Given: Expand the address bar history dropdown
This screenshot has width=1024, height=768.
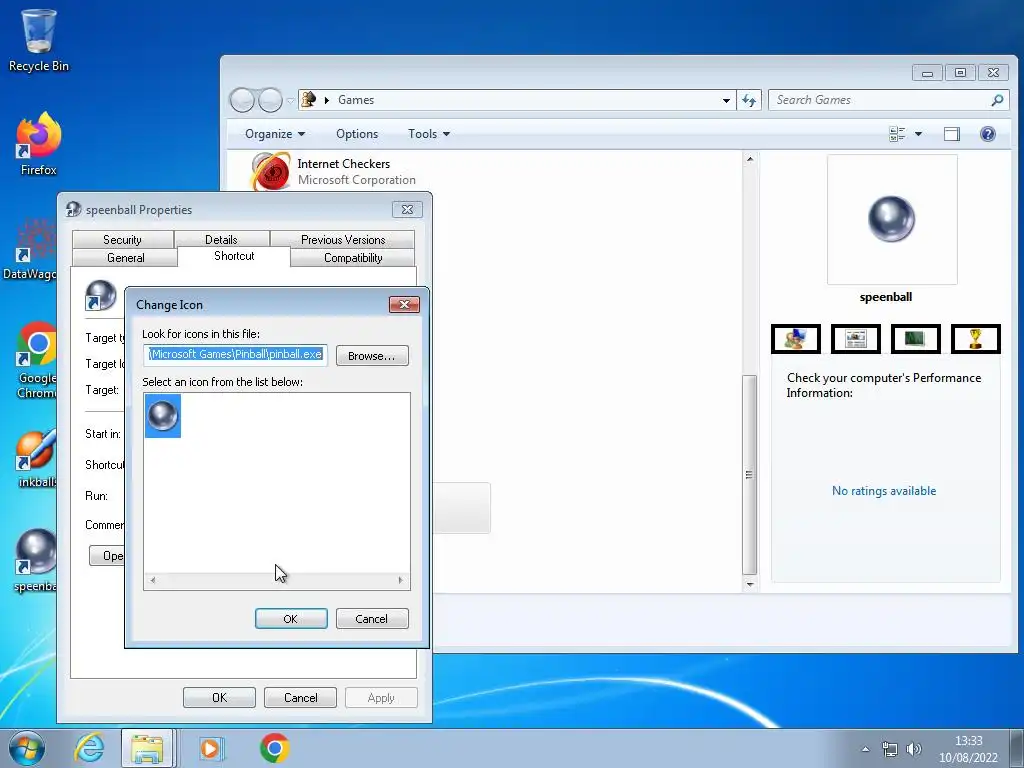Looking at the screenshot, I should [x=726, y=101].
